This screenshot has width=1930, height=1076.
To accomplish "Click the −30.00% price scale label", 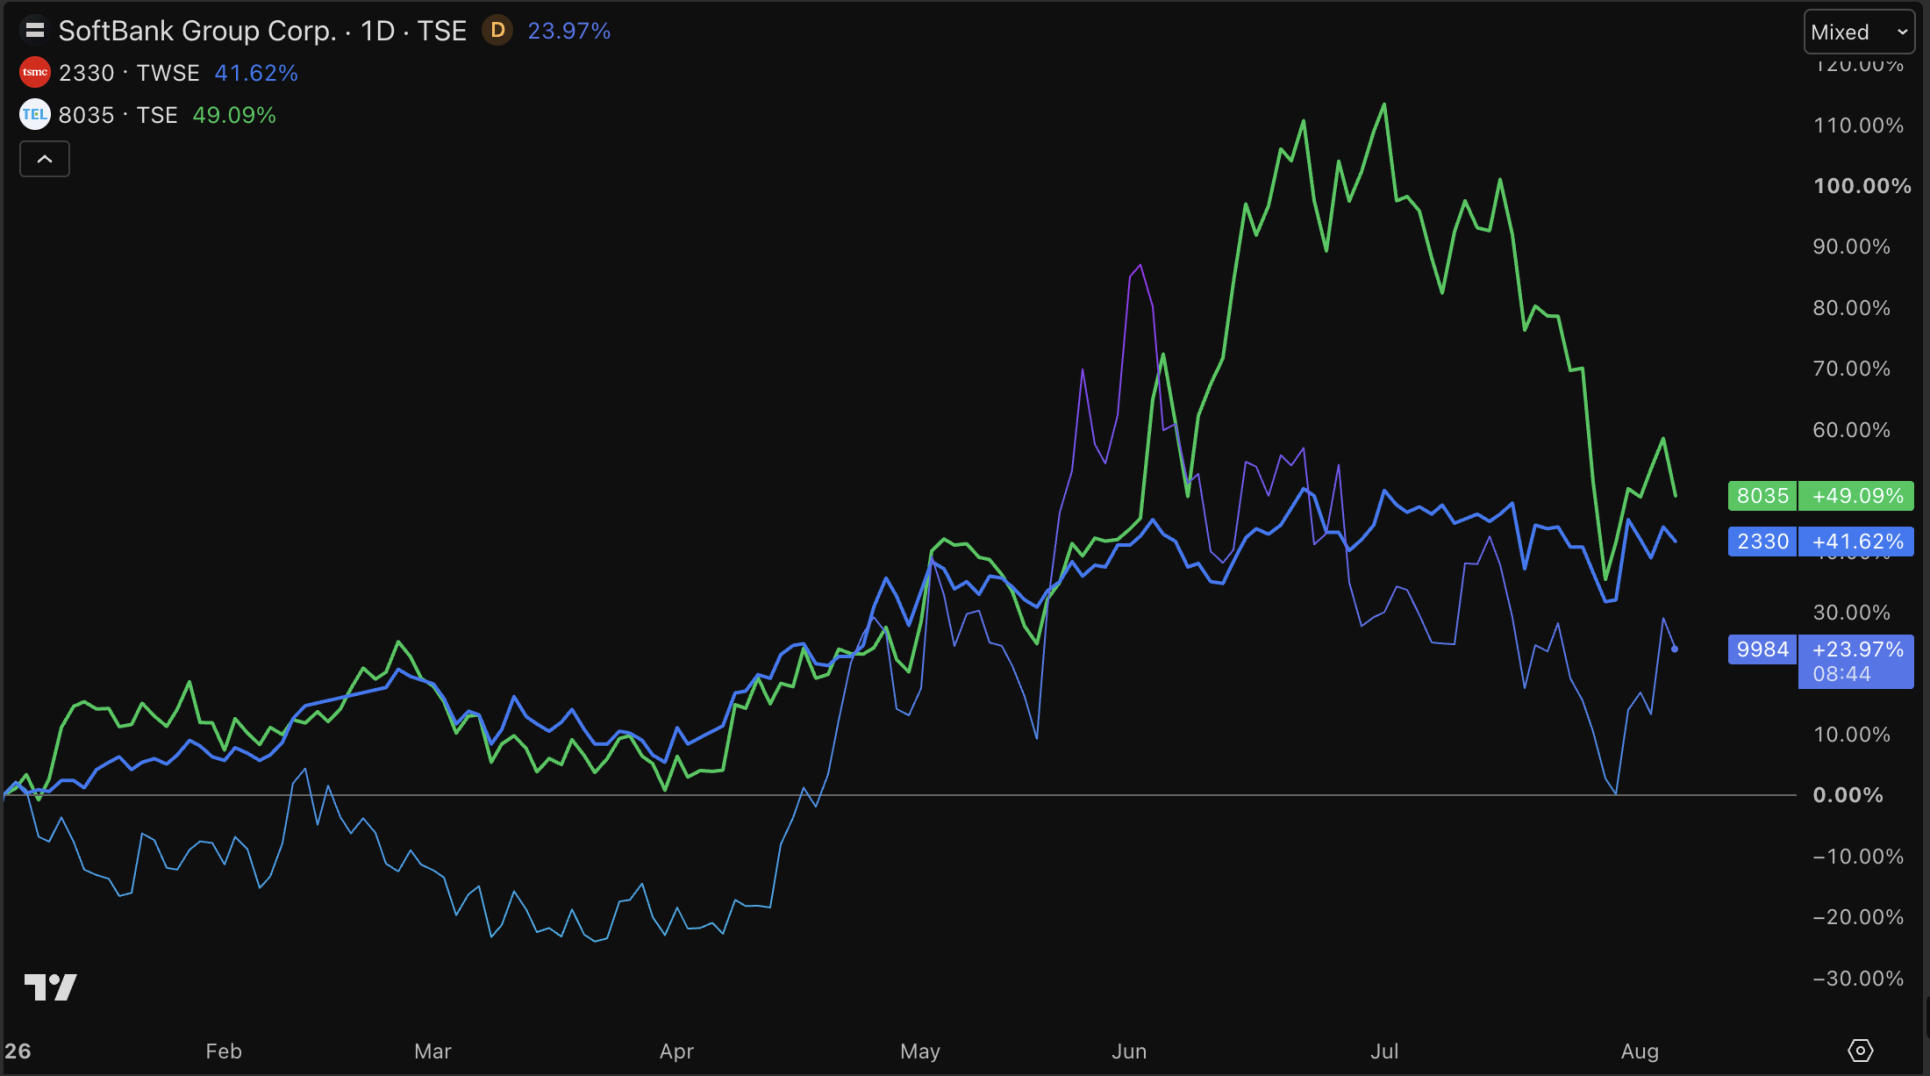I will [1858, 979].
